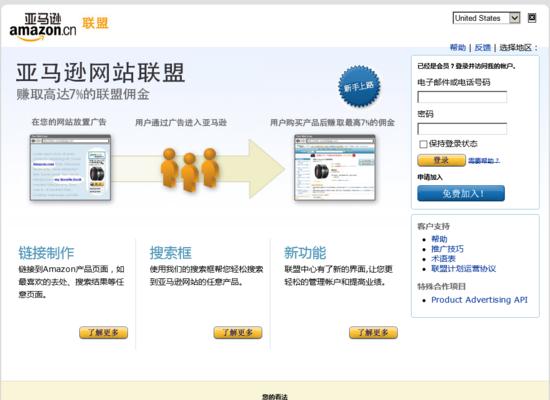Open the United States region dropdown

point(486,18)
